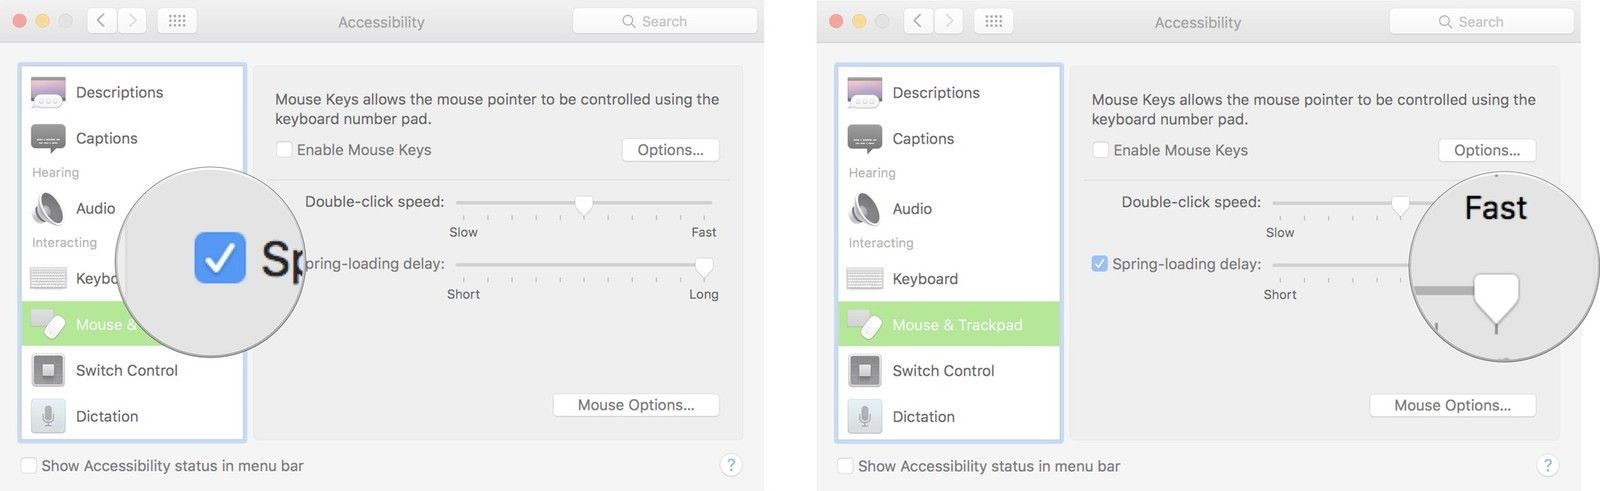1600x491 pixels.
Task: Click the Options… button in the left window
Action: click(670, 150)
